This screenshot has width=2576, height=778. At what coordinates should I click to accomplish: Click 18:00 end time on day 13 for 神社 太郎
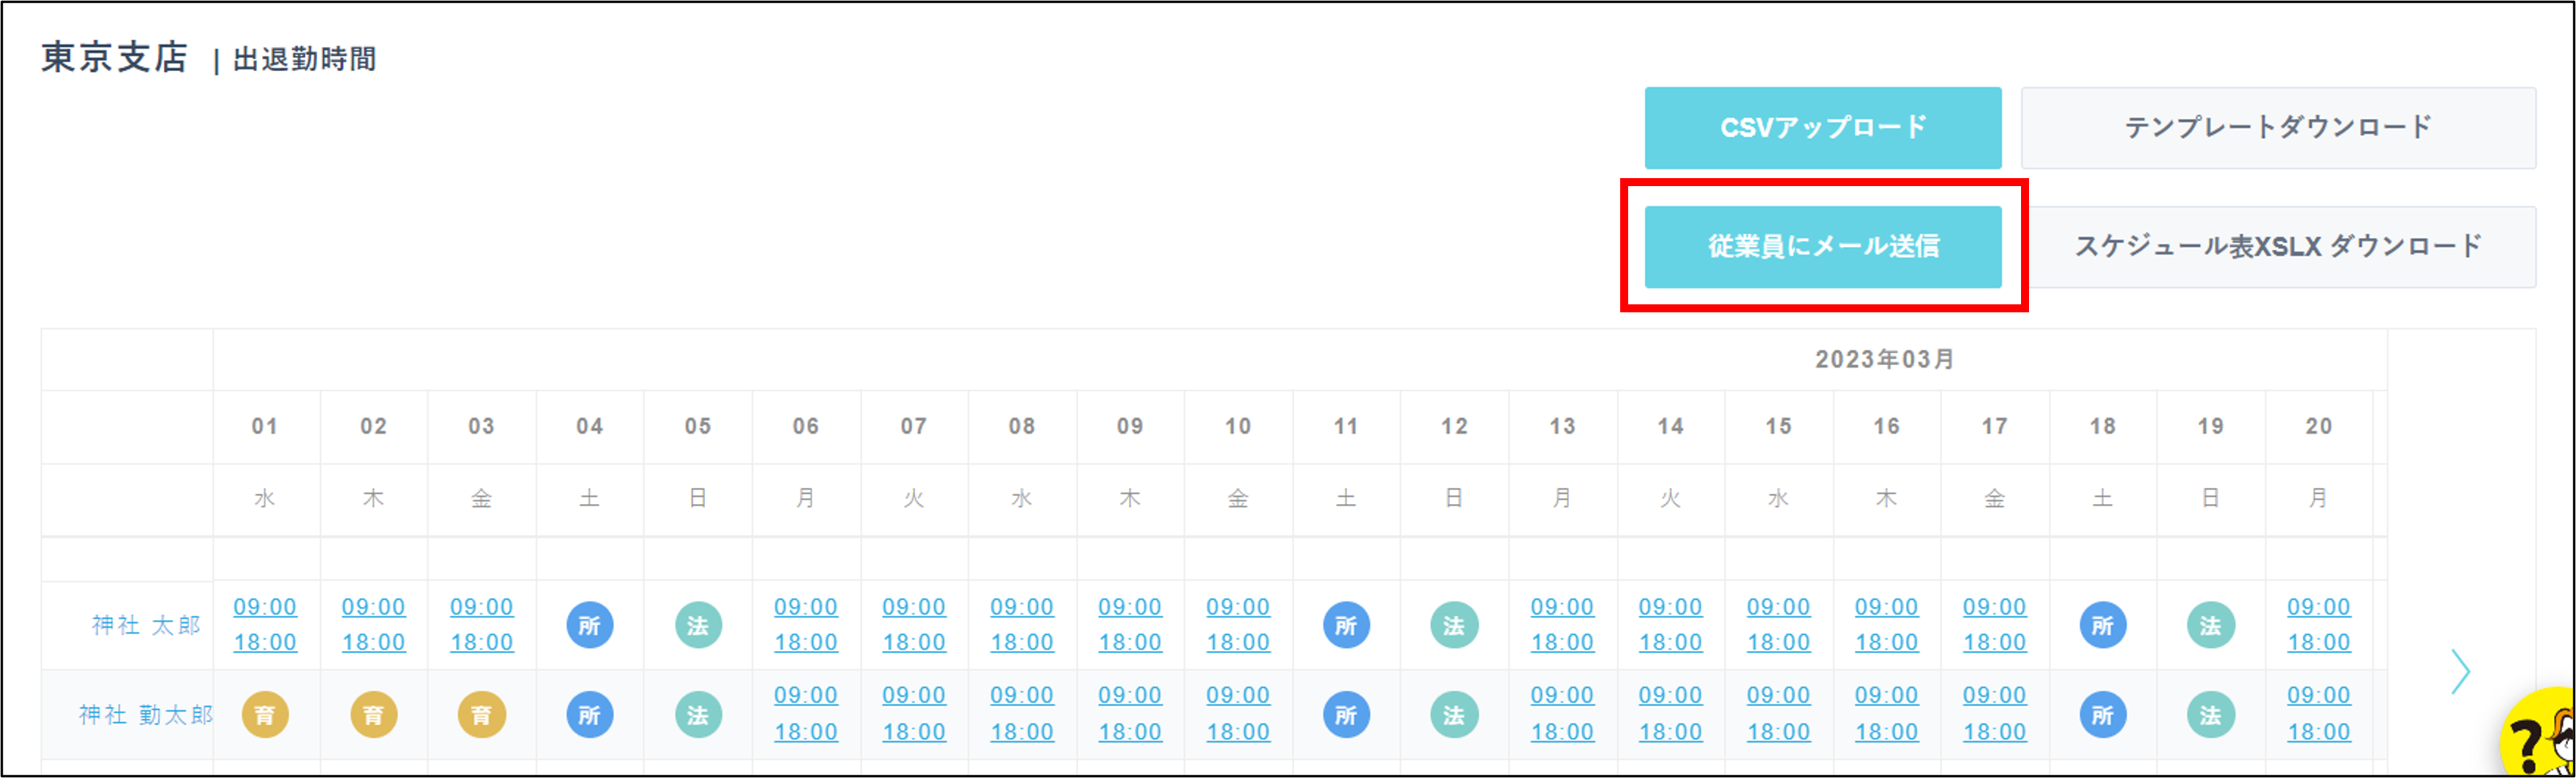pos(1562,642)
